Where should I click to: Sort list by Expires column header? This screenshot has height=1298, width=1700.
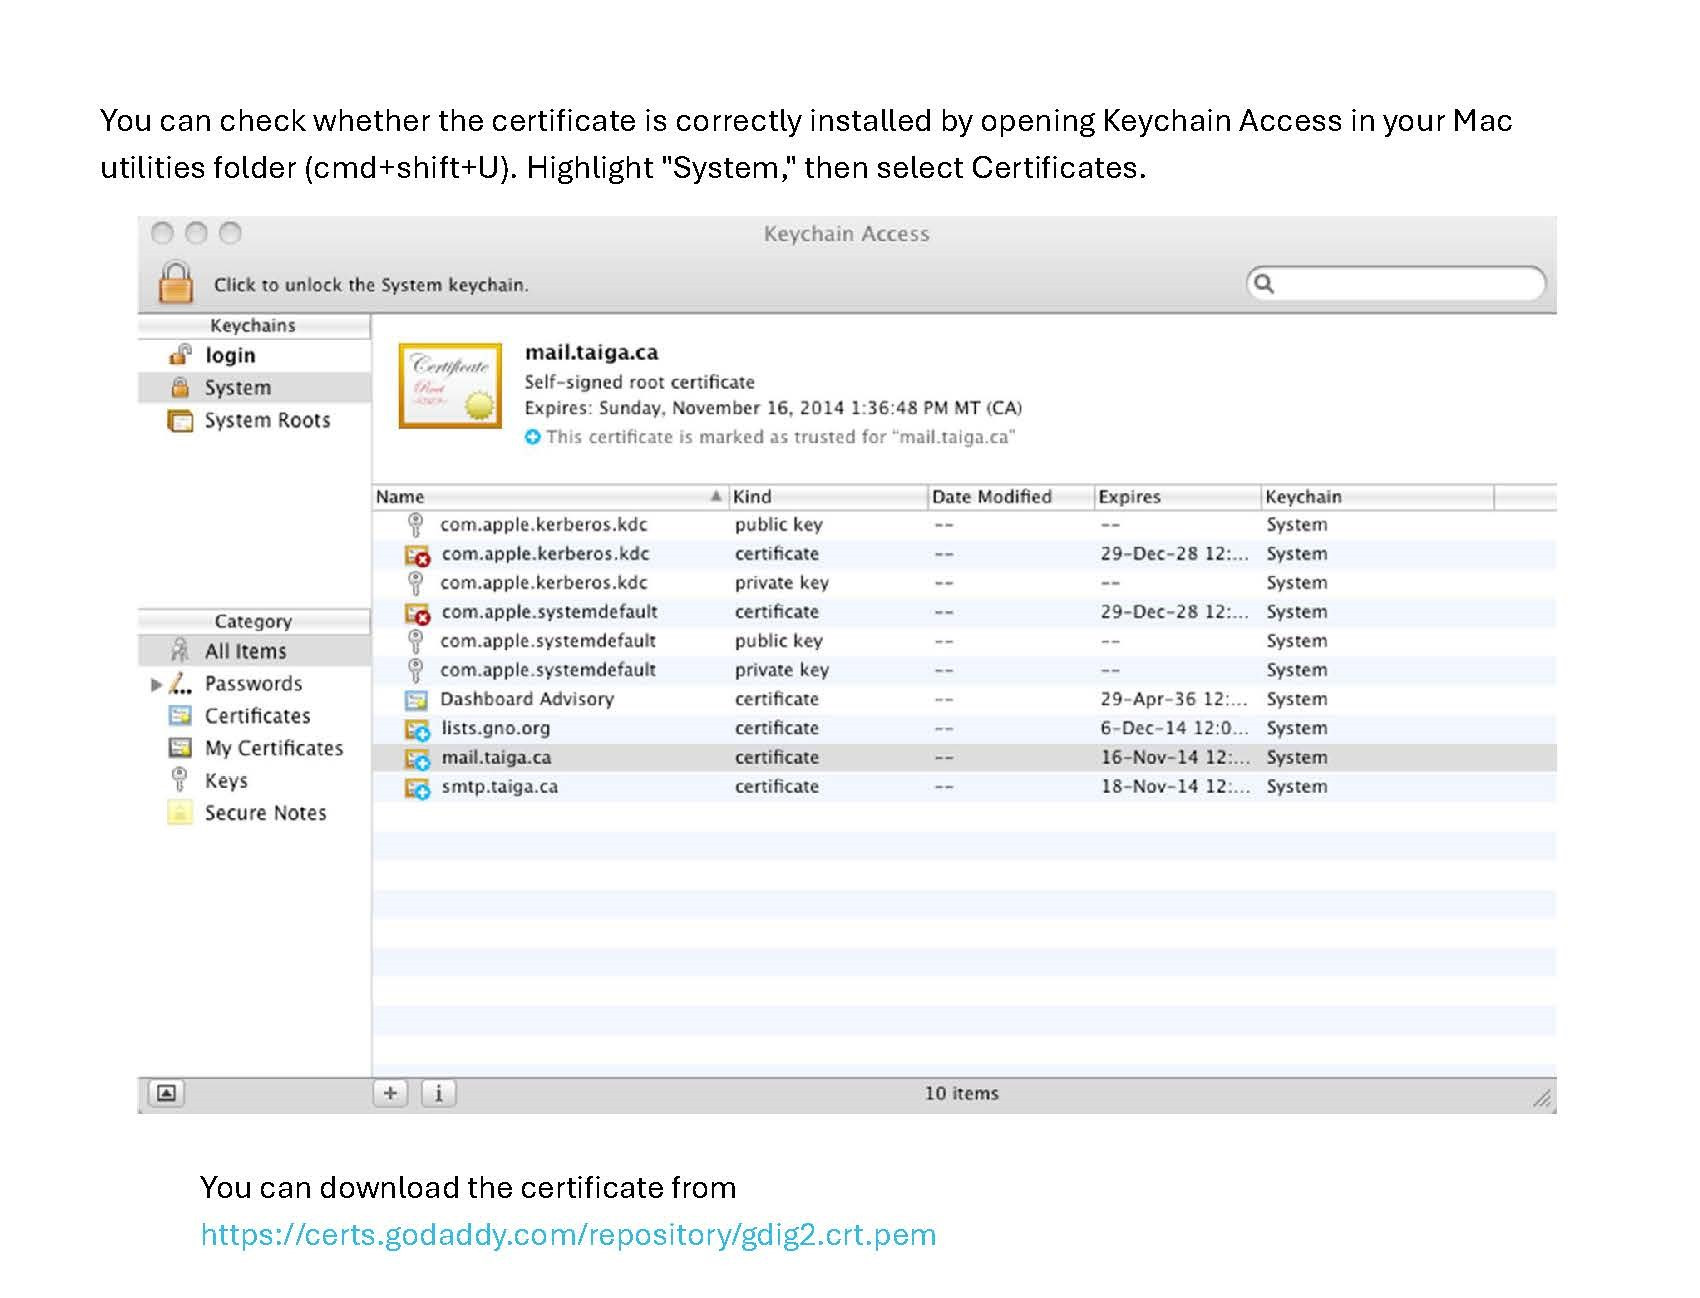click(x=1176, y=497)
